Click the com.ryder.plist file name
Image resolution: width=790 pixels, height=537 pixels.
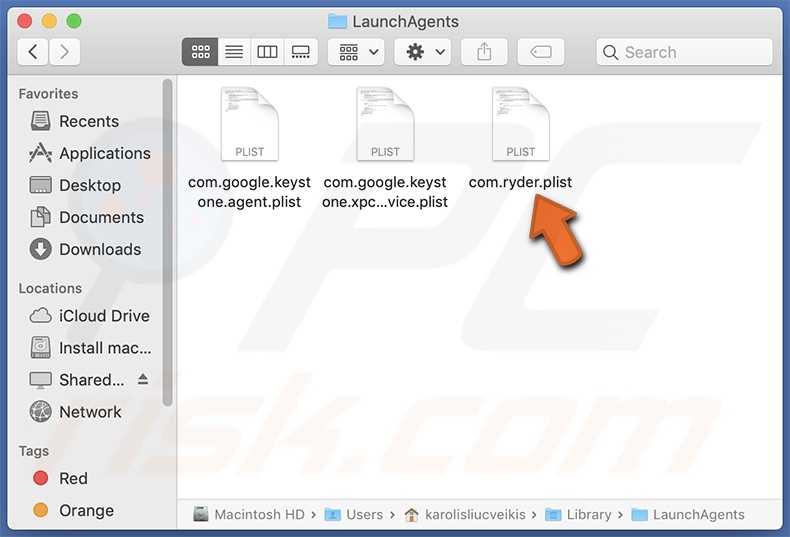520,182
